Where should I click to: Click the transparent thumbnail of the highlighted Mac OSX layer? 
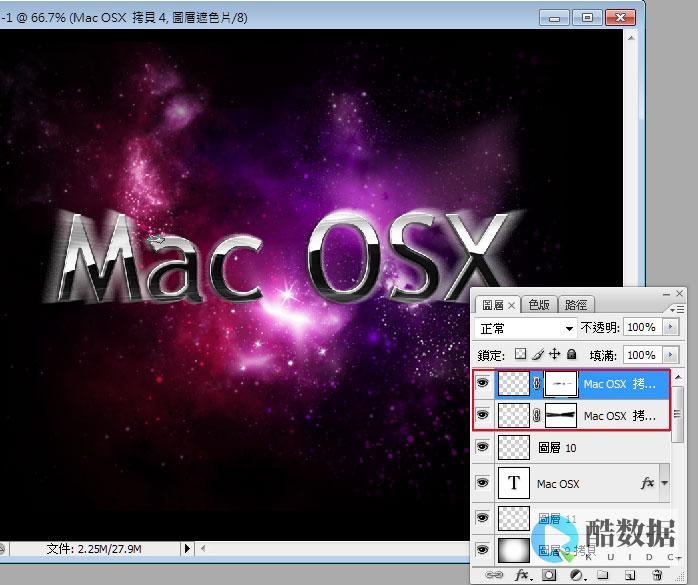click(x=514, y=384)
